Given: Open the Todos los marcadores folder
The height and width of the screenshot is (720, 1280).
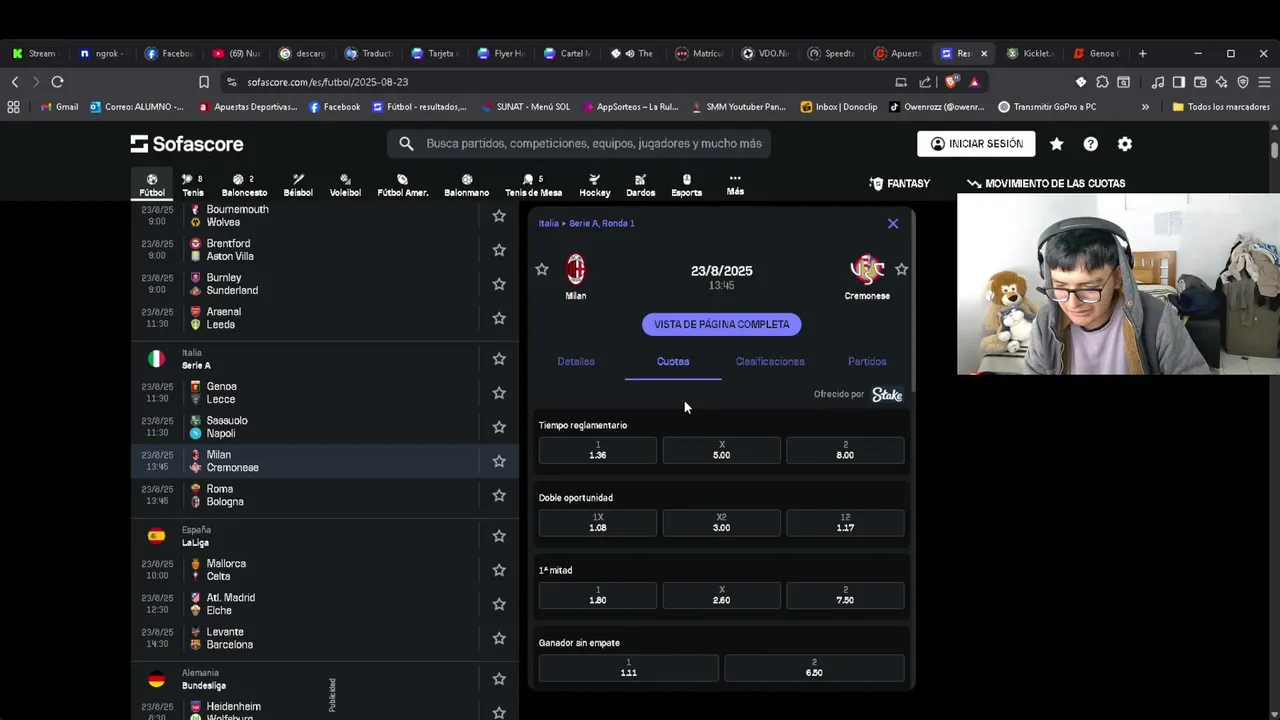Looking at the screenshot, I should 1221,107.
